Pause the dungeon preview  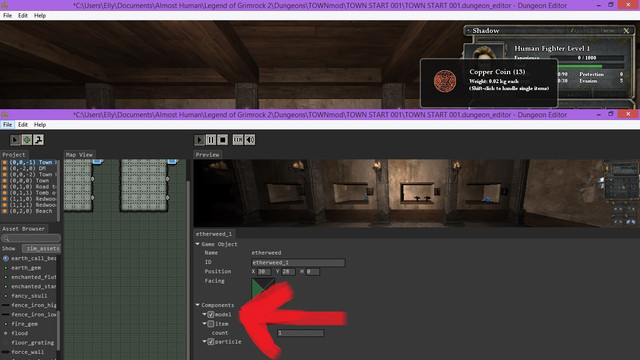[211, 140]
